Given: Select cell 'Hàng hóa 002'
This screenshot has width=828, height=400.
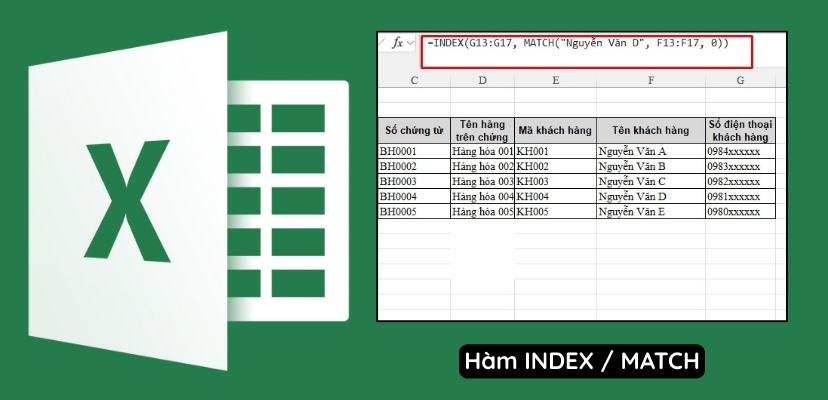Looking at the screenshot, I should [x=483, y=166].
